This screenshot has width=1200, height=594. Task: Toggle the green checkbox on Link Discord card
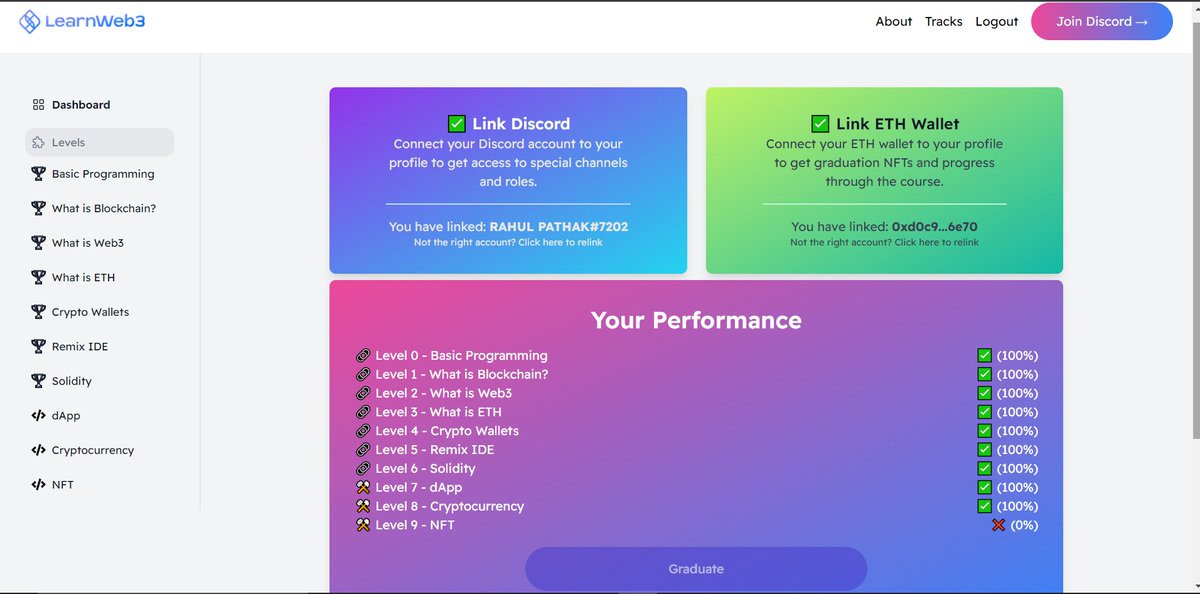(458, 123)
